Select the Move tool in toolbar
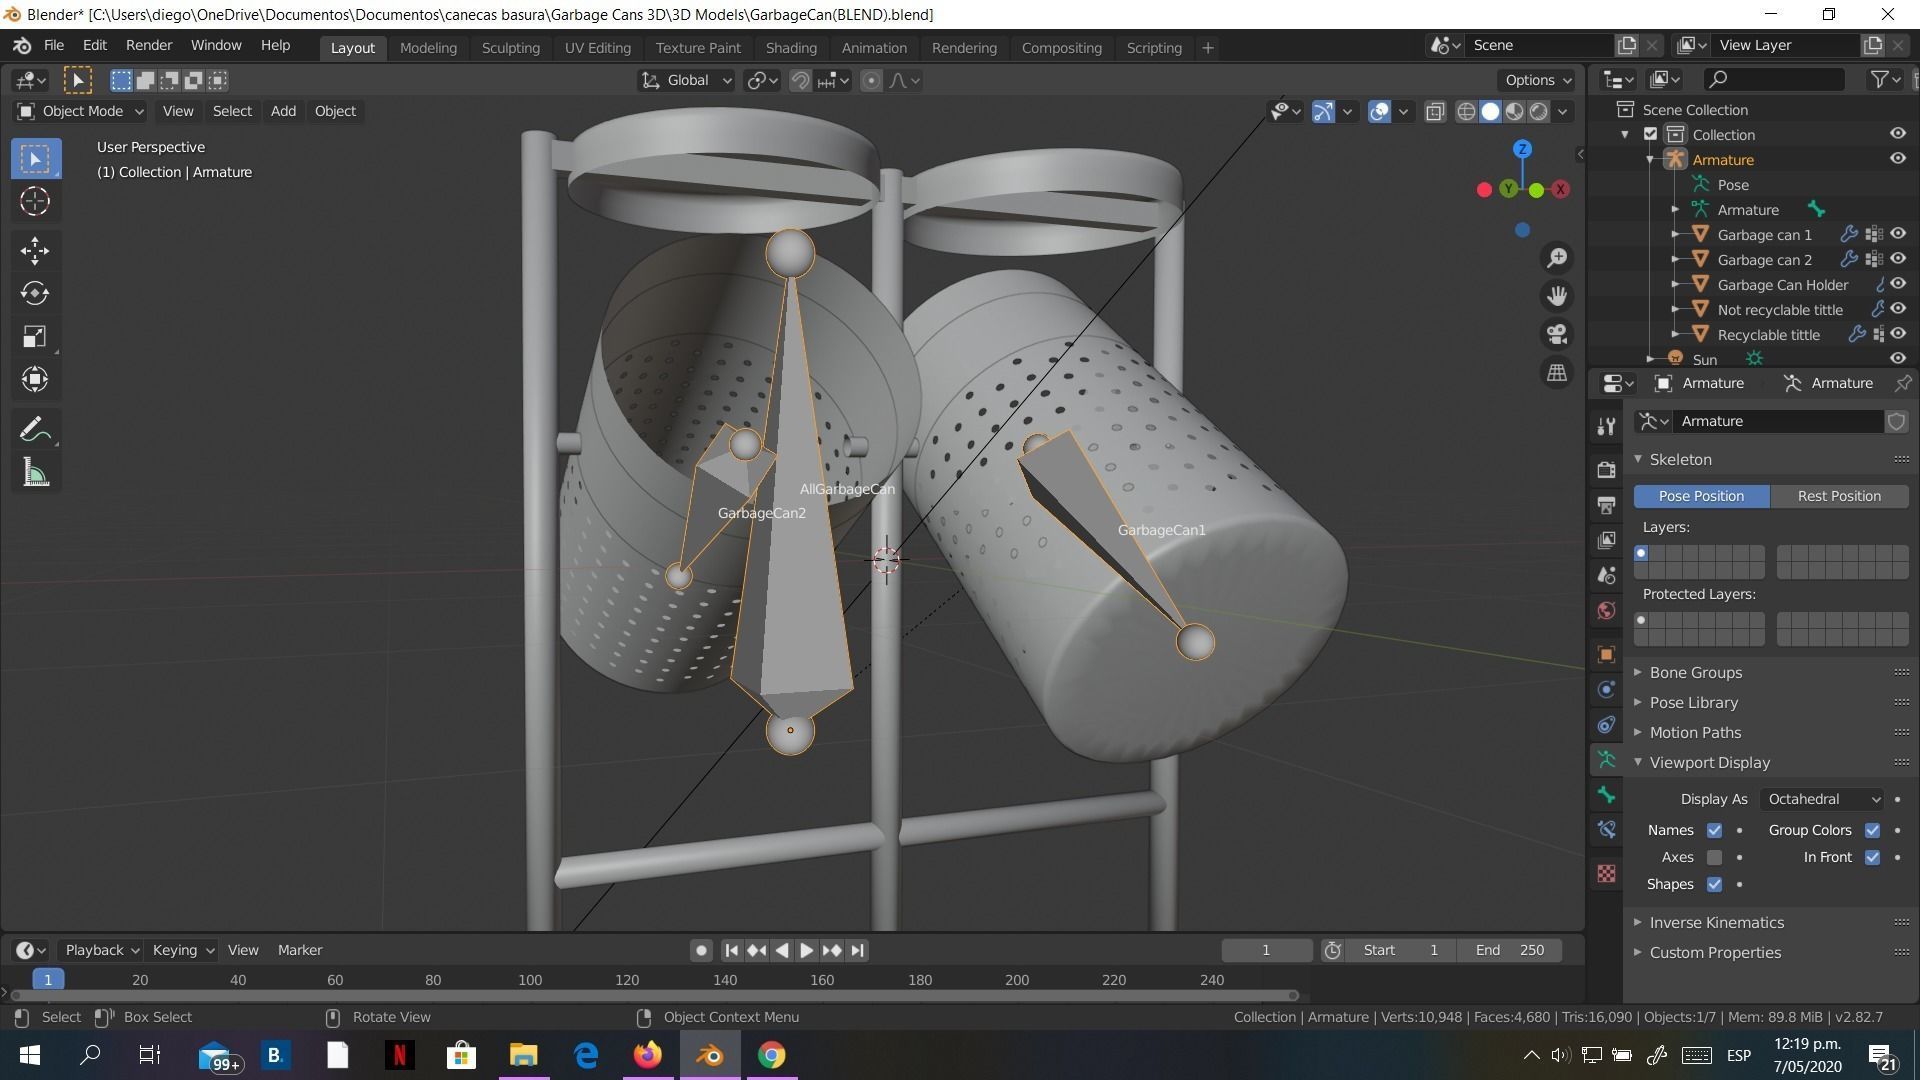1920x1080 pixels. point(35,250)
